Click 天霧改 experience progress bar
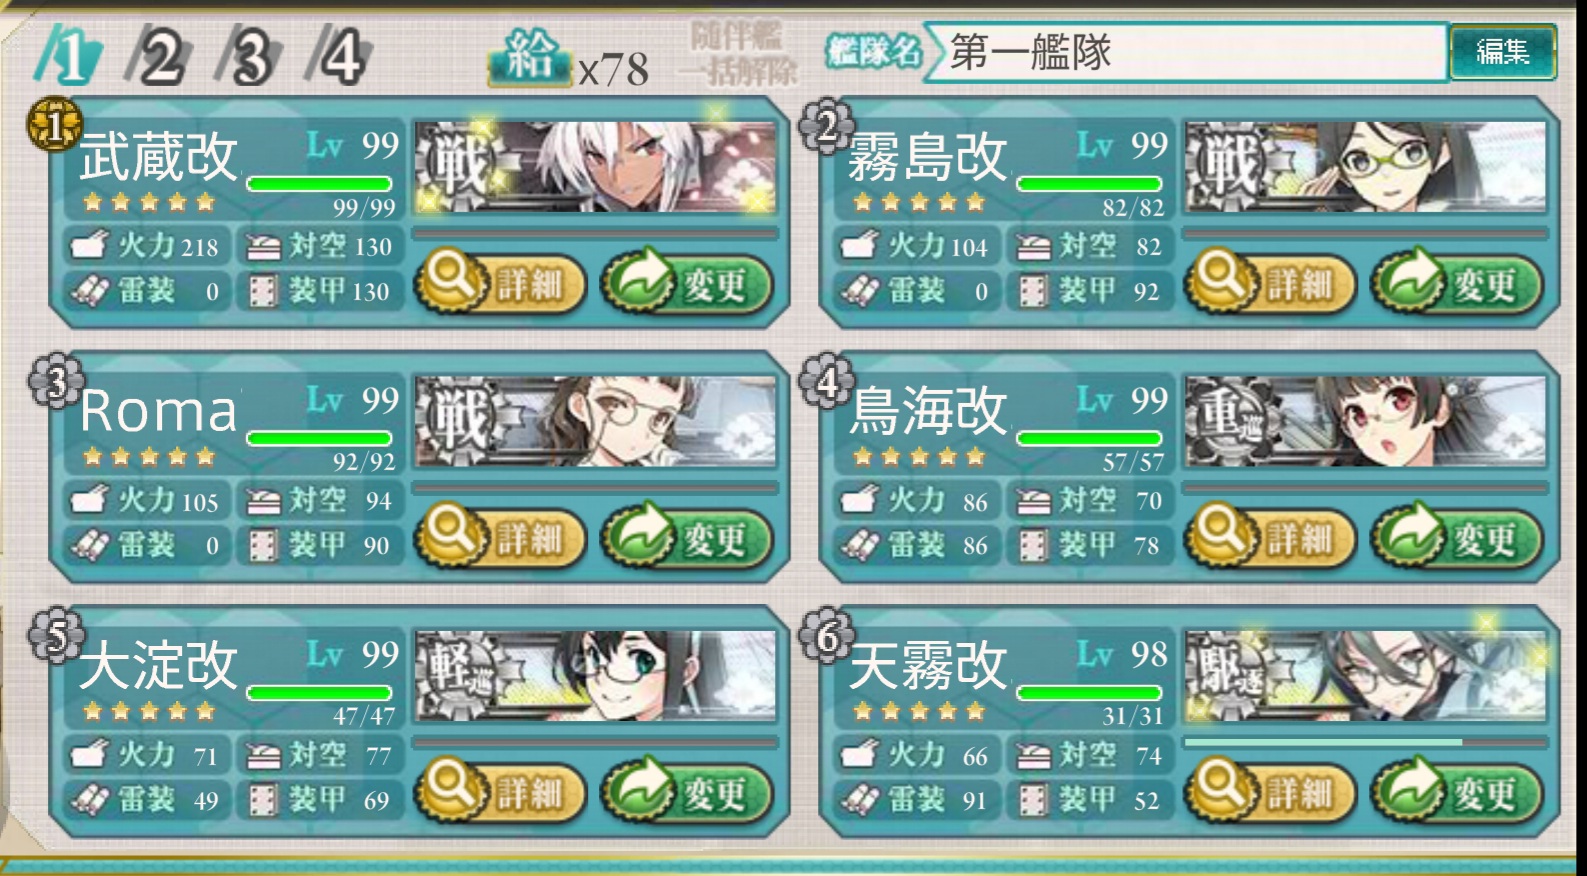The width and height of the screenshot is (1587, 876). (1365, 743)
